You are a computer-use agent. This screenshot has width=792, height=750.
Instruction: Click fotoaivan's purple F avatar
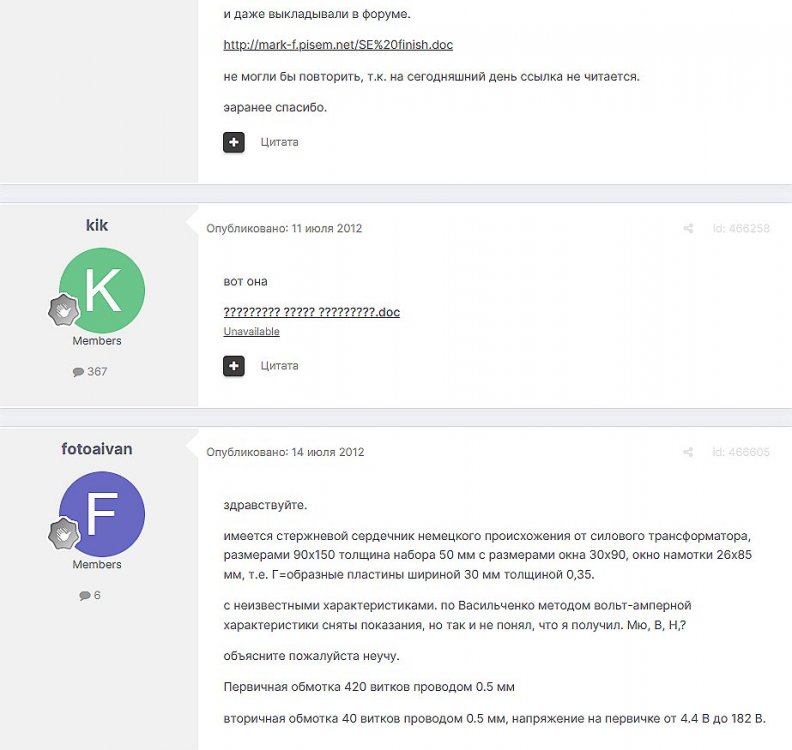[x=102, y=514]
